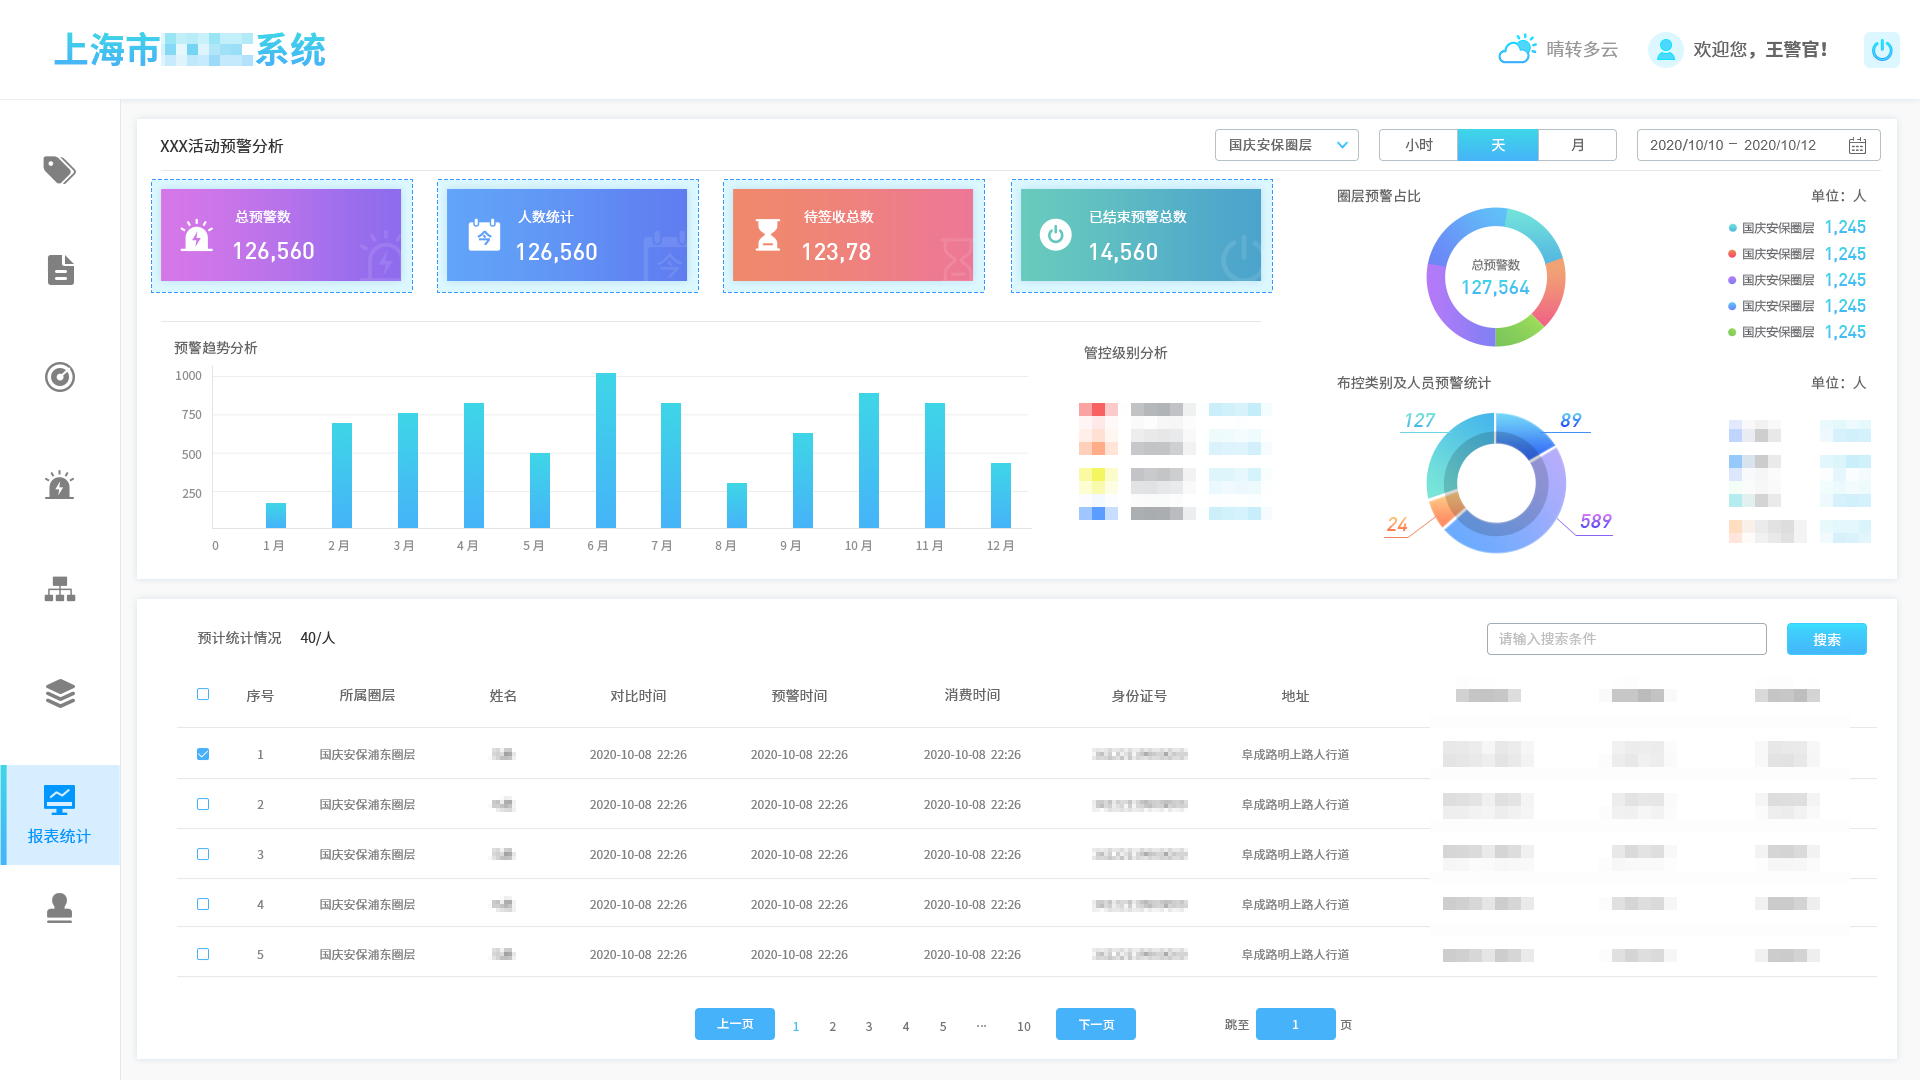1920x1080 pixels.
Task: Open the target radar sidebar icon
Action: point(60,377)
